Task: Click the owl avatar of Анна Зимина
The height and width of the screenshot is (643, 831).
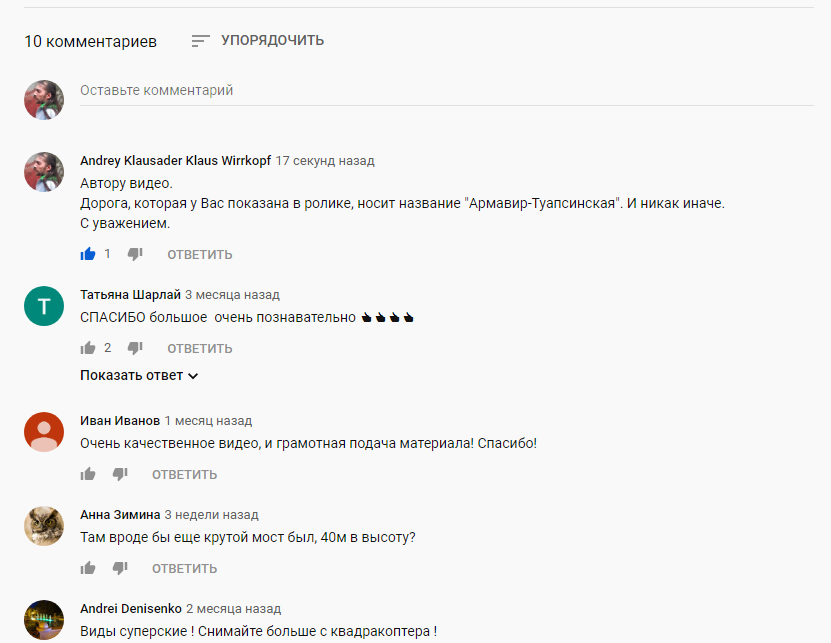Action: point(44,526)
